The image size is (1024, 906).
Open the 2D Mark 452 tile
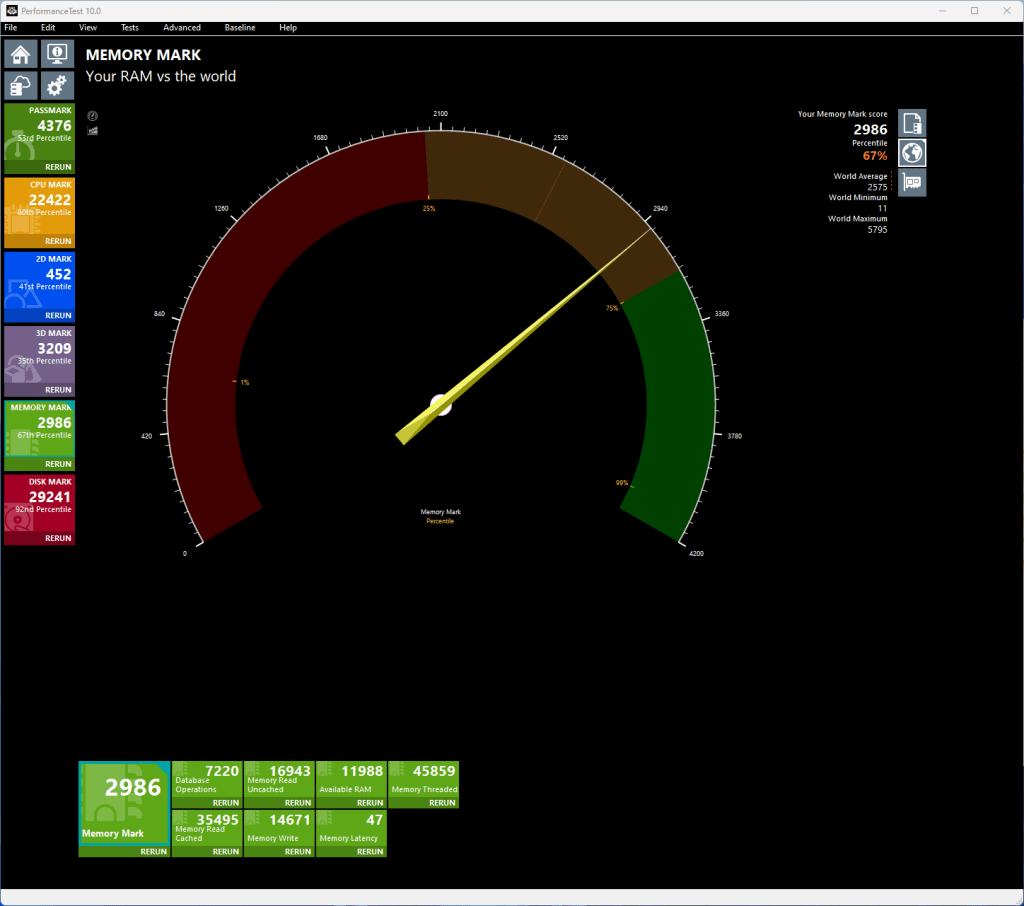pos(39,282)
